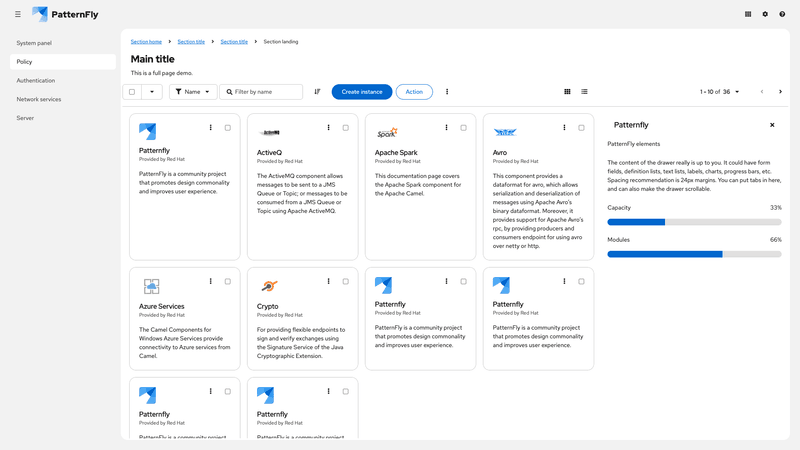This screenshot has width=800, height=450.
Task: Check the bulk select checkbox
Action: [x=132, y=92]
